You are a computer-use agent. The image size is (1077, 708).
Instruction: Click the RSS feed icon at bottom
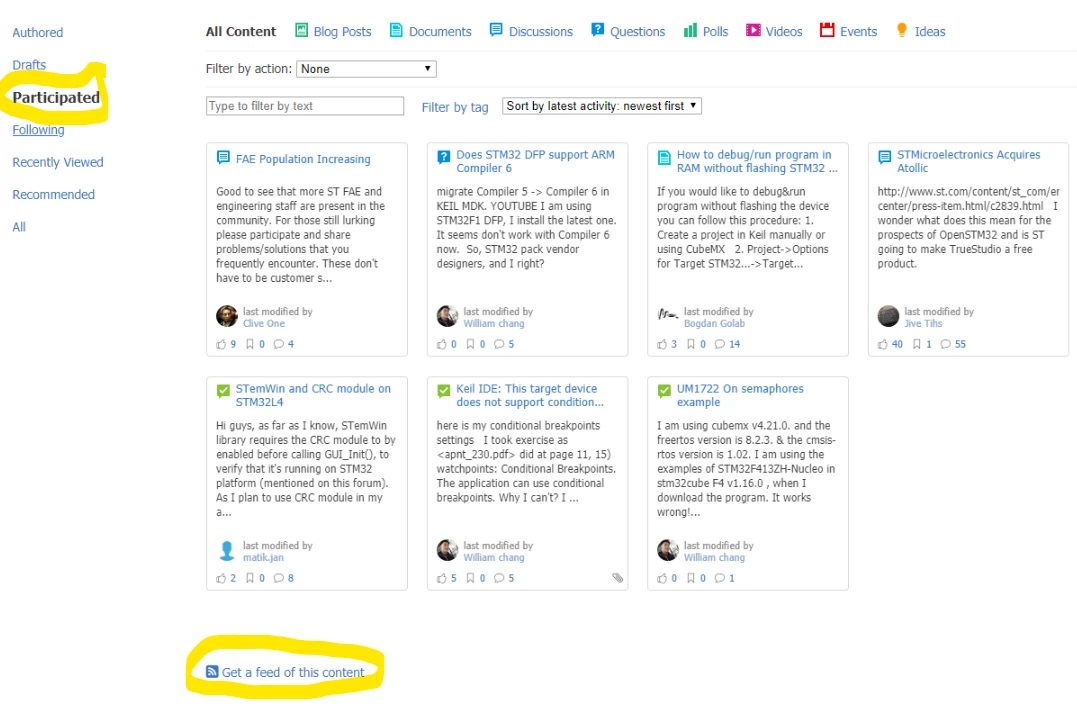click(x=212, y=672)
